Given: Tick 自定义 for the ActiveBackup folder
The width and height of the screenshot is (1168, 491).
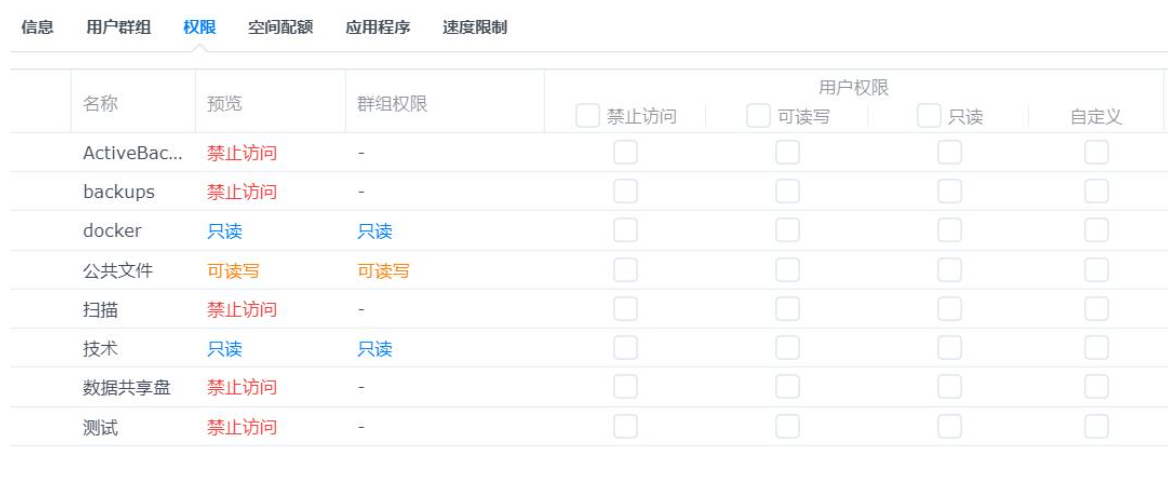Looking at the screenshot, I should pyautogui.click(x=1096, y=153).
